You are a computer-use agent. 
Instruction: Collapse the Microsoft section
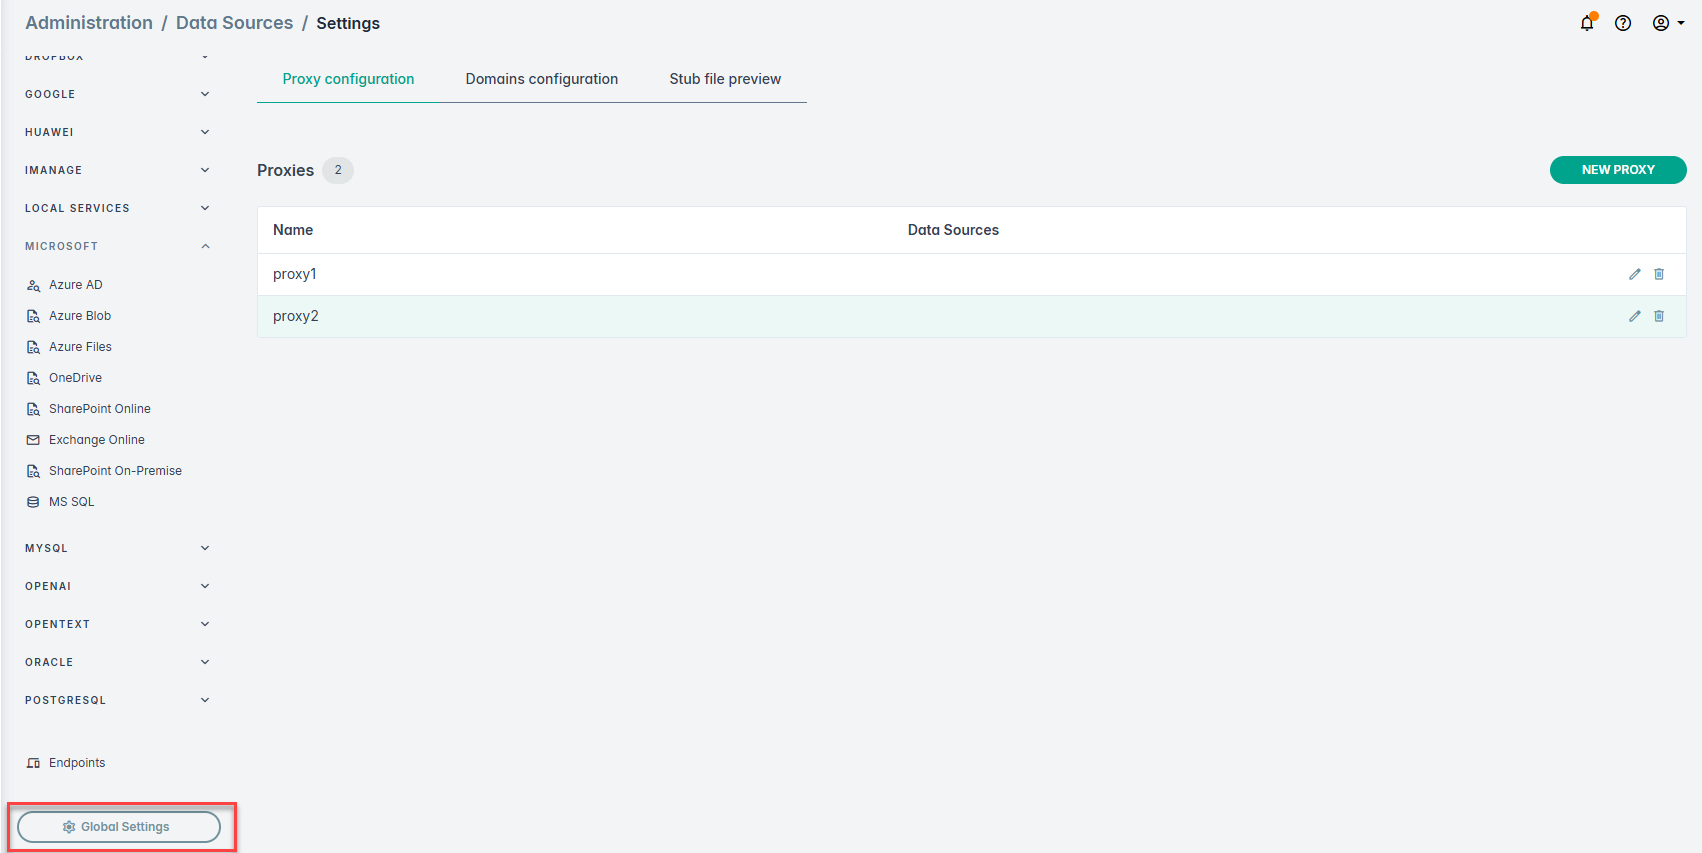205,246
